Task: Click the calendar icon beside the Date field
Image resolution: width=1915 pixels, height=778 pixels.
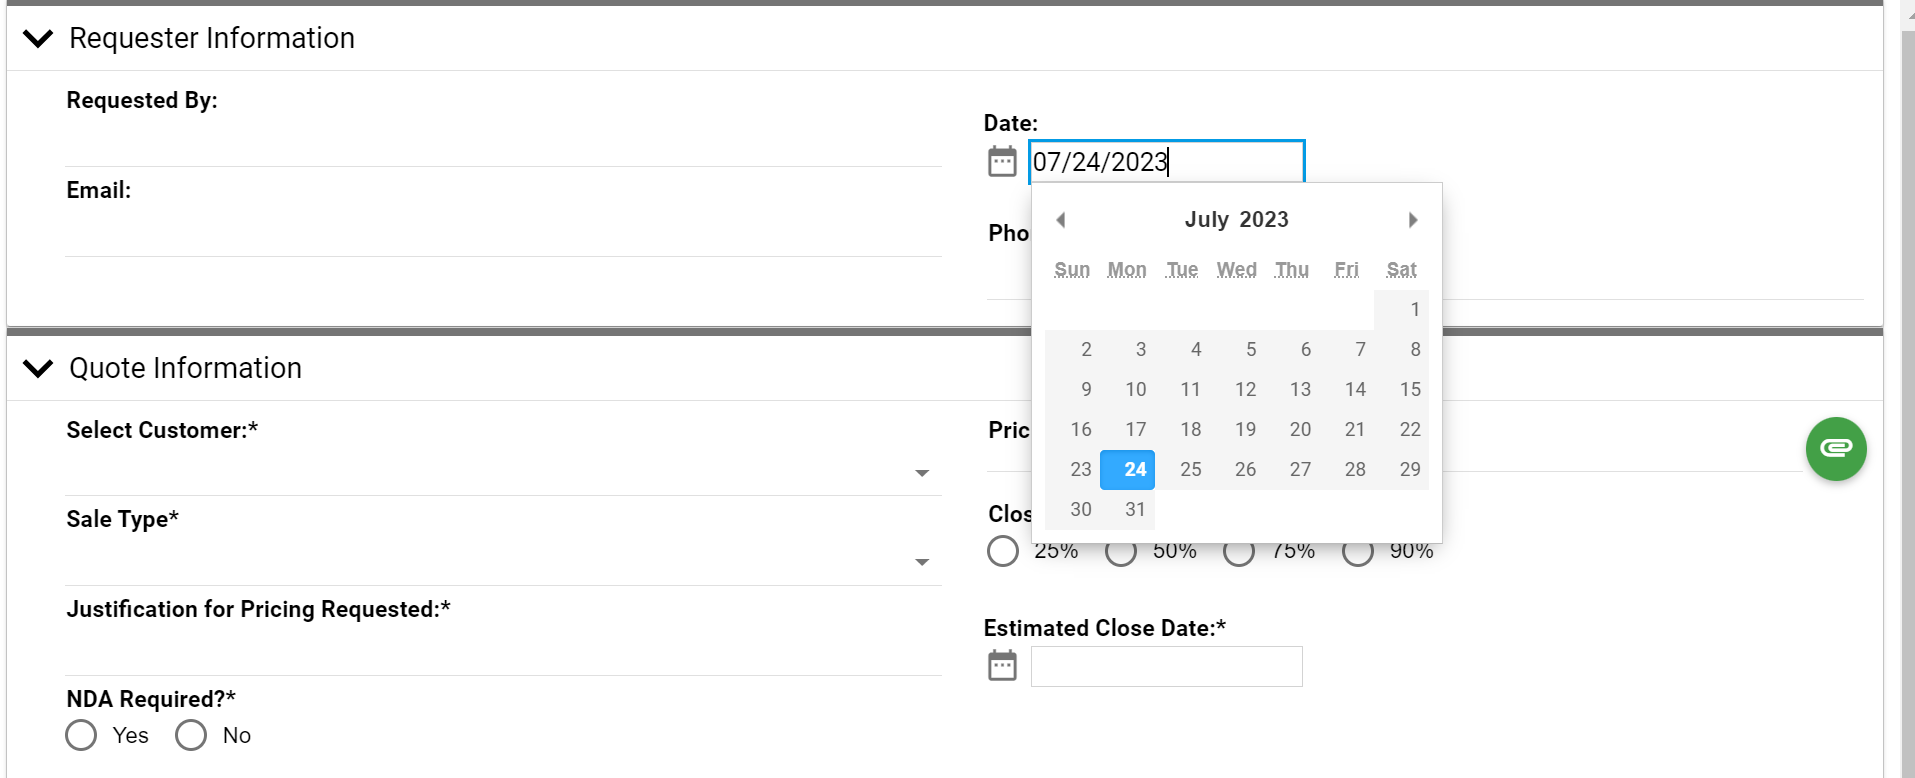Action: [1002, 161]
